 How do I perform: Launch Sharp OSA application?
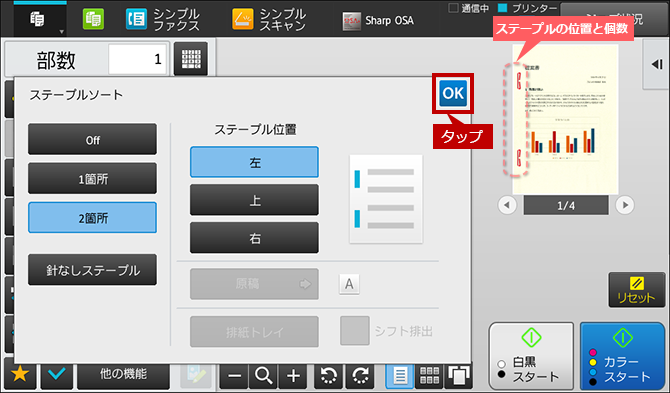378,20
